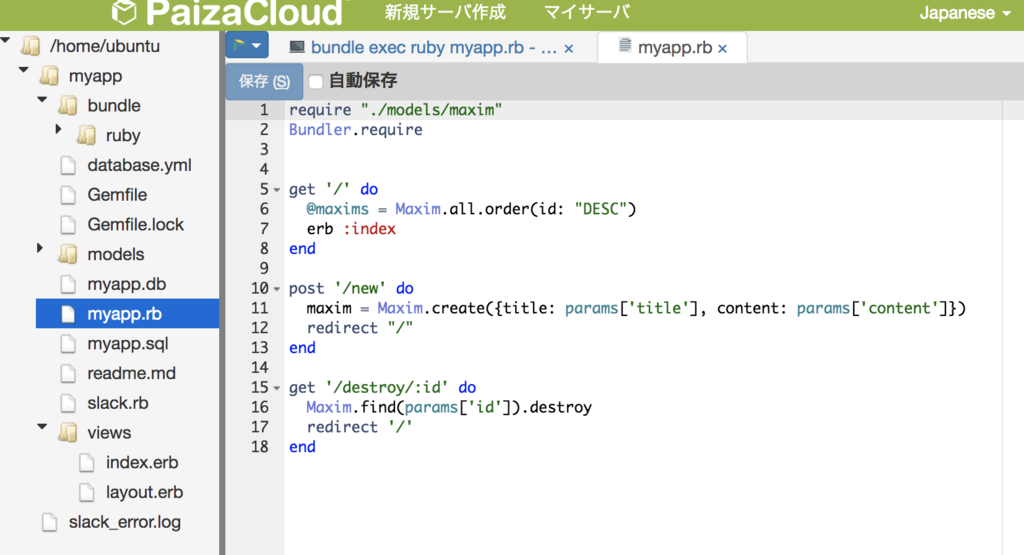The width and height of the screenshot is (1024, 555).
Task: Select myapp.rb in the file tree
Action: [x=125, y=314]
